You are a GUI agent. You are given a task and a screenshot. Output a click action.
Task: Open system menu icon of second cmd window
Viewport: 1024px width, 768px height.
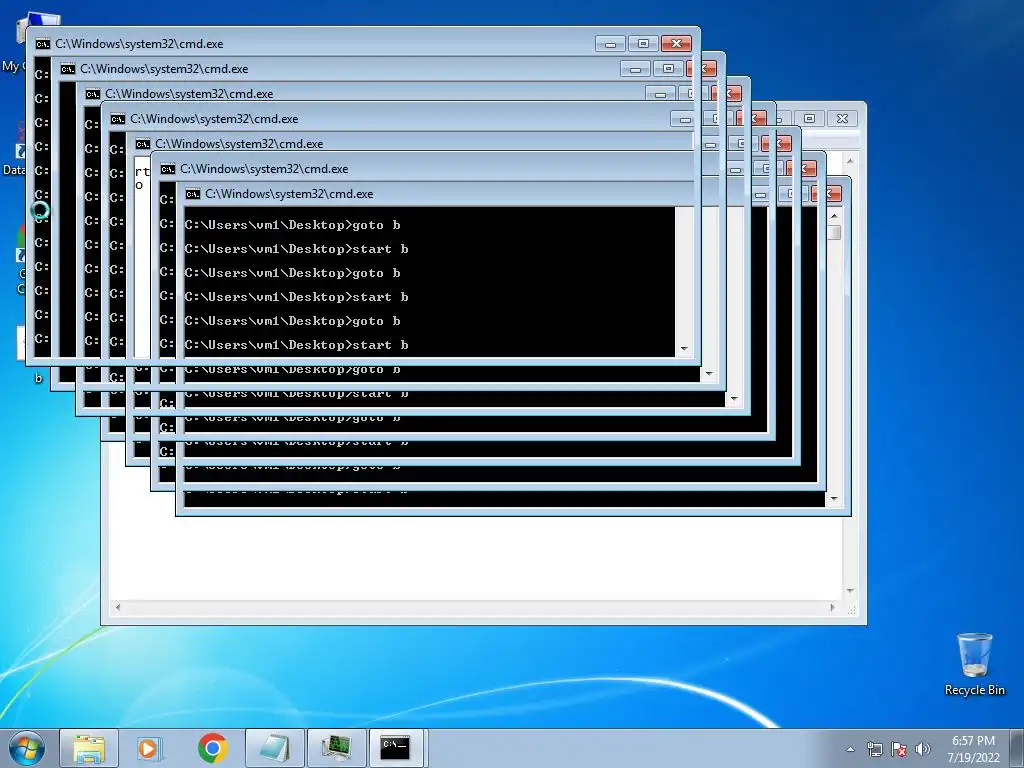click(x=67, y=69)
